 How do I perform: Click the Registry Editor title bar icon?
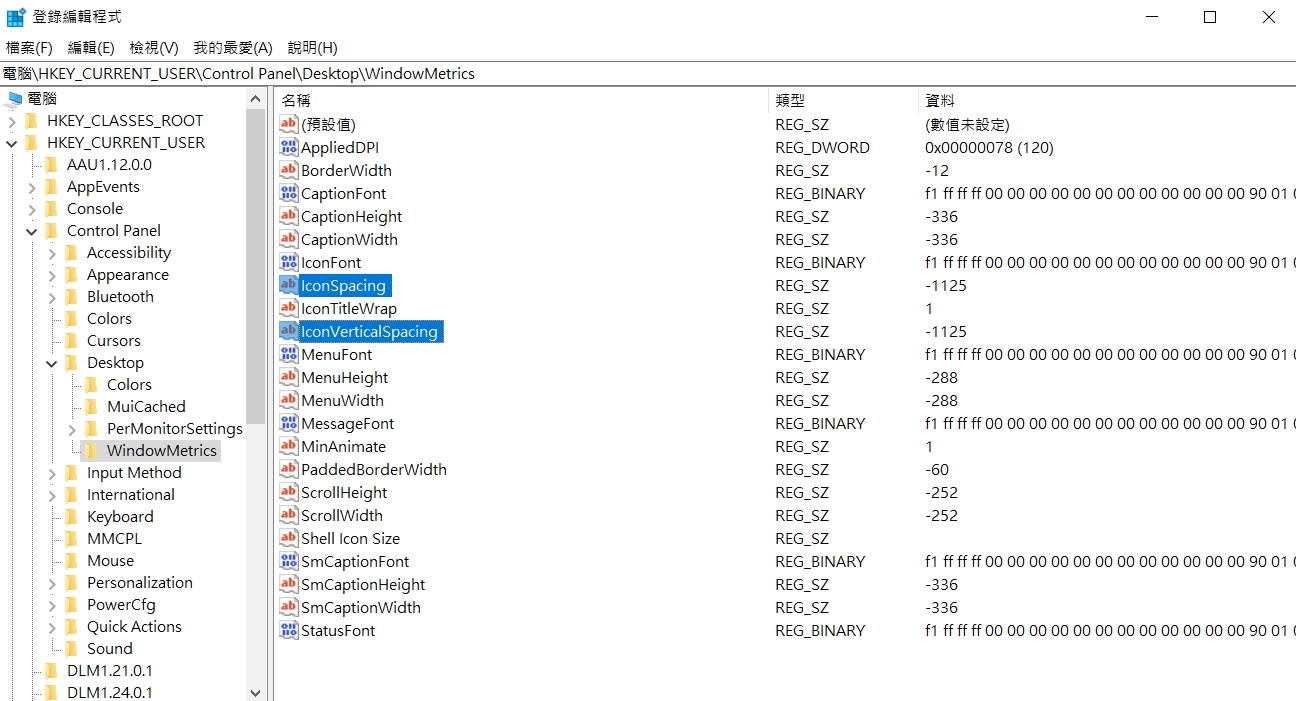16,17
